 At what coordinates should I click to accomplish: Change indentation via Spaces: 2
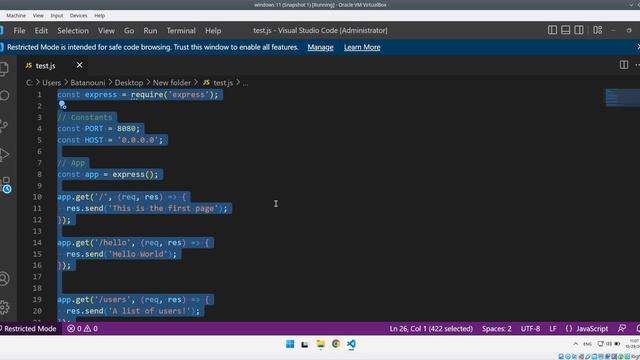point(496,329)
